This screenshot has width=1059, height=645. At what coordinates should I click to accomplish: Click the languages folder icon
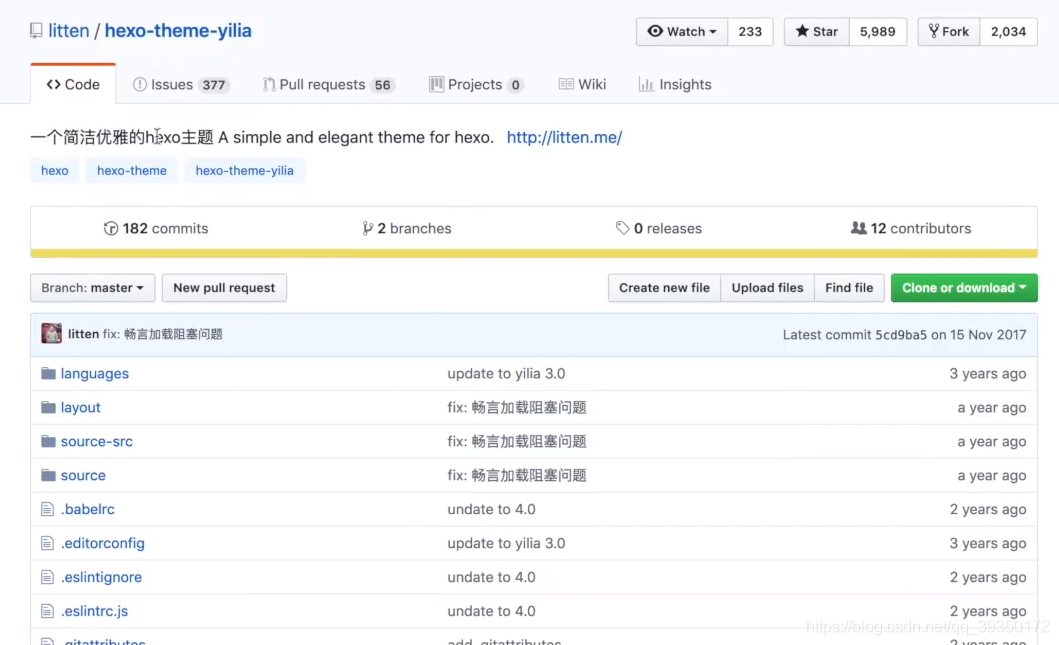pyautogui.click(x=48, y=373)
